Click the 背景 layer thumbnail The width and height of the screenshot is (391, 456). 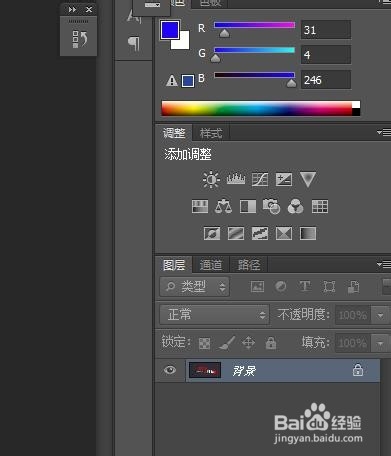tap(205, 370)
